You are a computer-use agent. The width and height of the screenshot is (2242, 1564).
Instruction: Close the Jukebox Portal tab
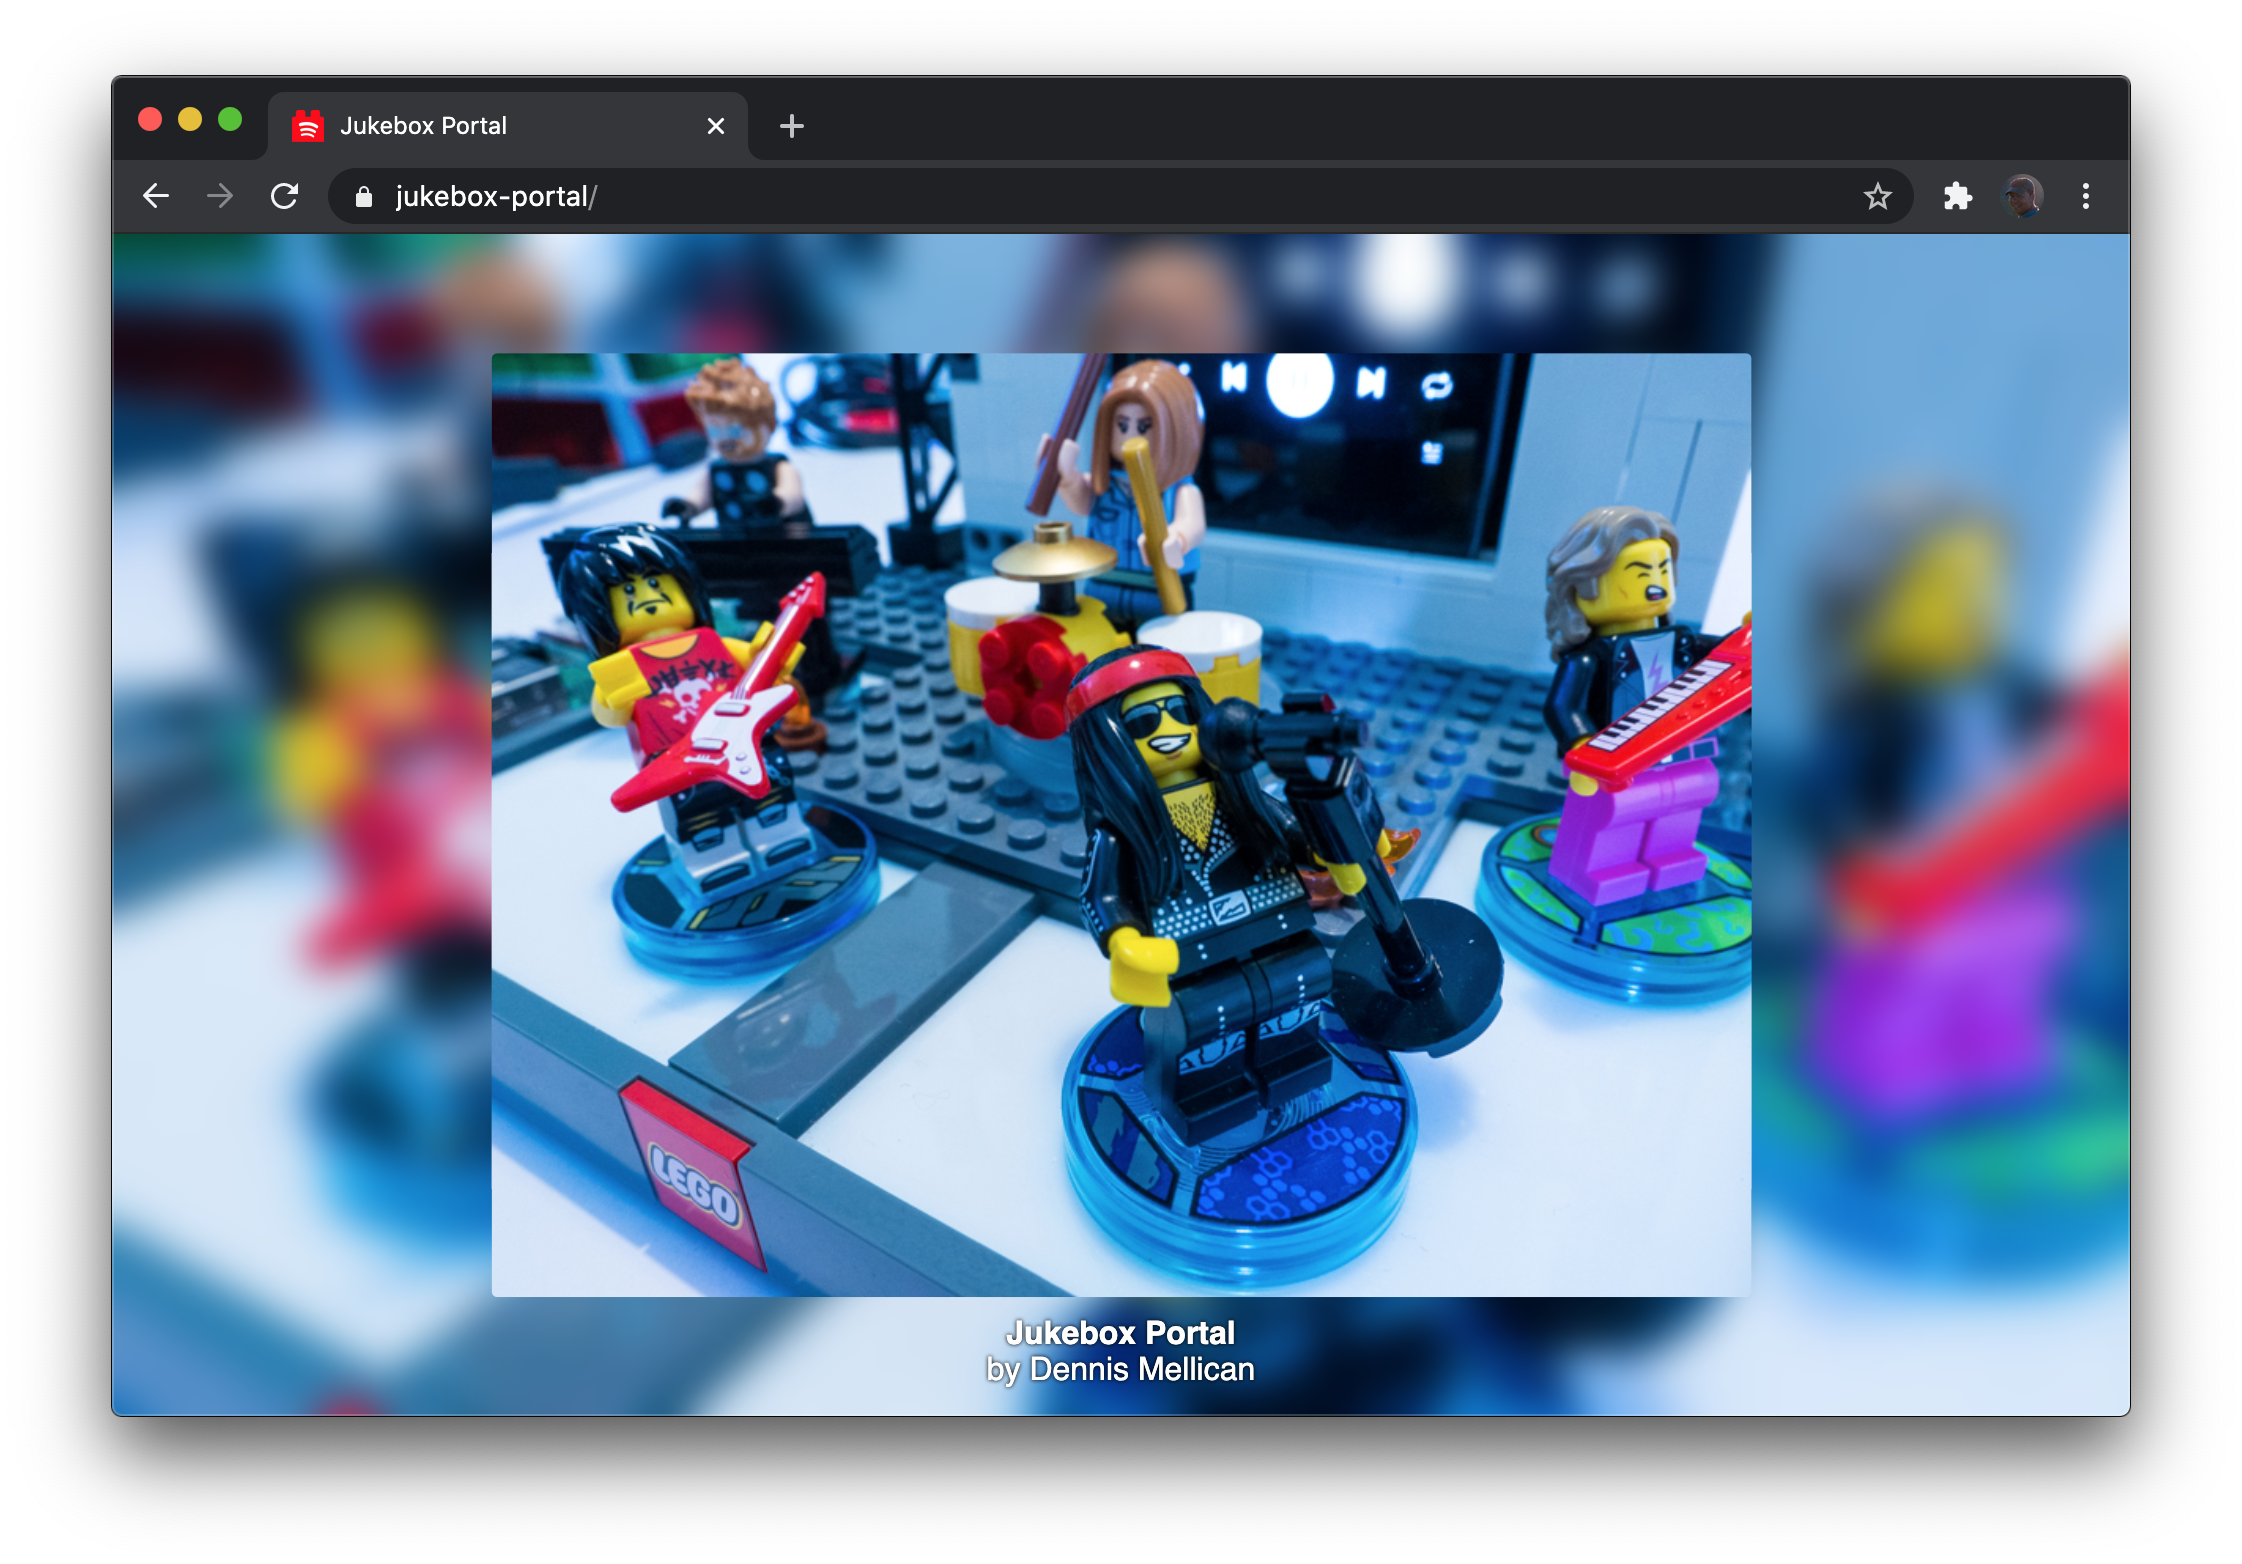[x=715, y=126]
